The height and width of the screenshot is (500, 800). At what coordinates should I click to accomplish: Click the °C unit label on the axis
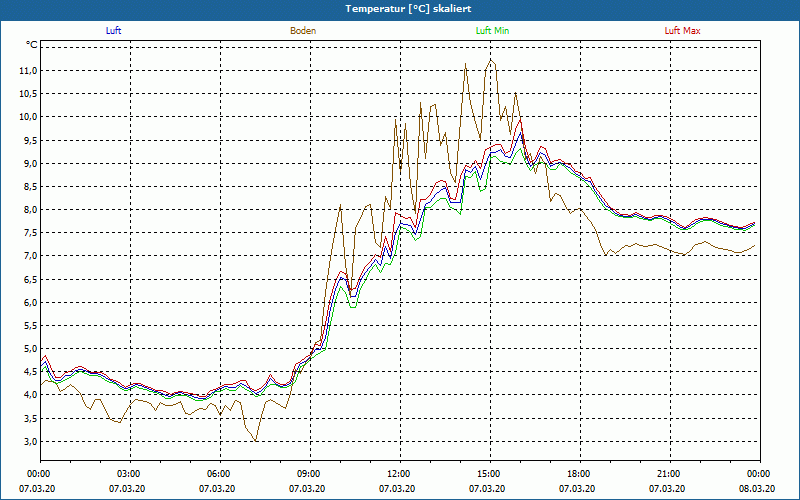pos(32,45)
